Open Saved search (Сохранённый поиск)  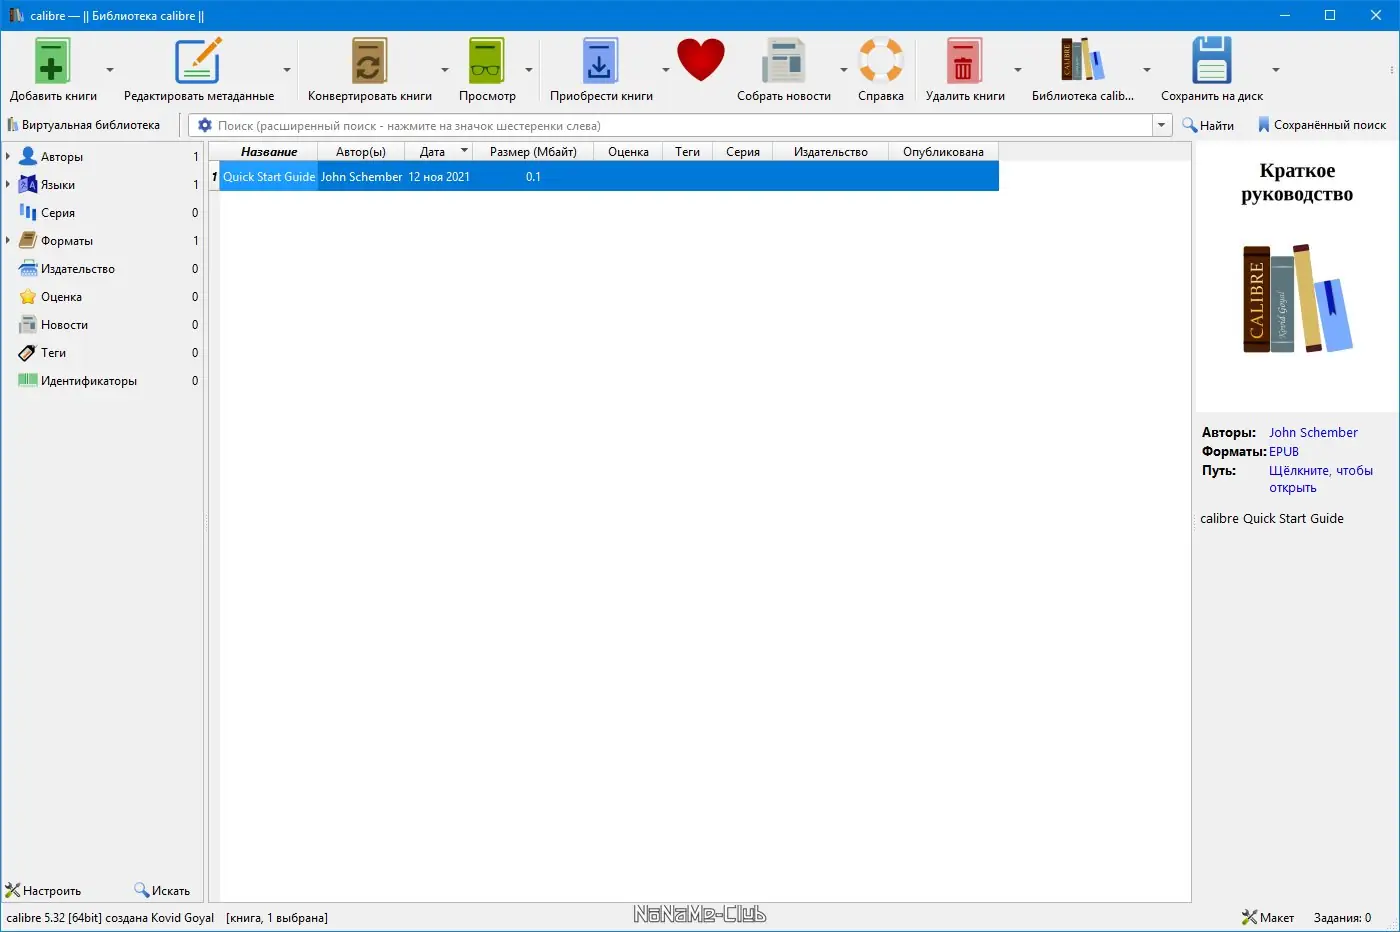tap(1321, 125)
